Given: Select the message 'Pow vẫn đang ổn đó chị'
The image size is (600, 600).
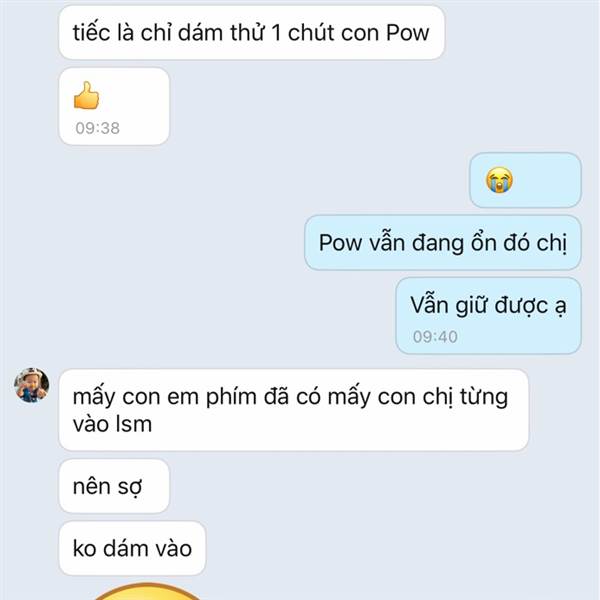Looking at the screenshot, I should (x=443, y=243).
